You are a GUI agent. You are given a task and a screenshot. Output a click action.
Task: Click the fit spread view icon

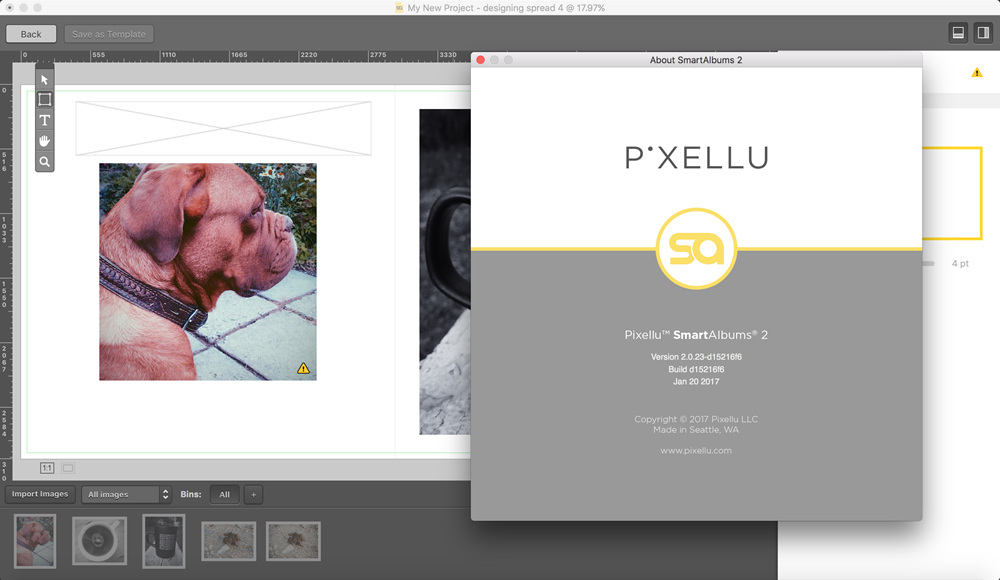click(68, 468)
